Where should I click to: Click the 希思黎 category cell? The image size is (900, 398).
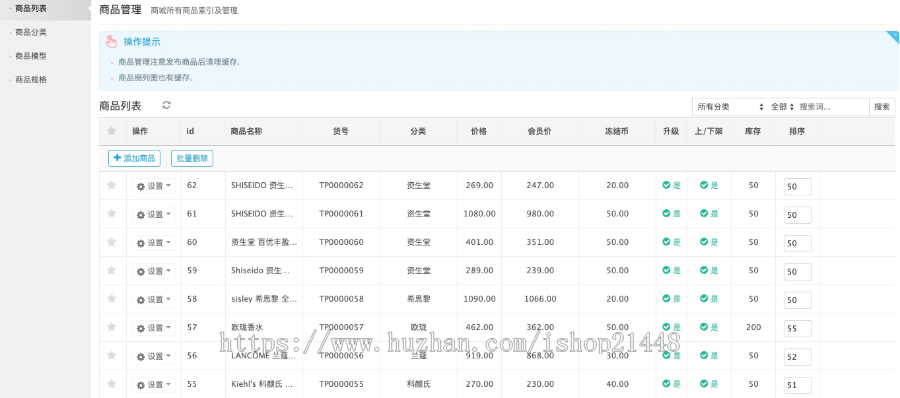pos(418,299)
